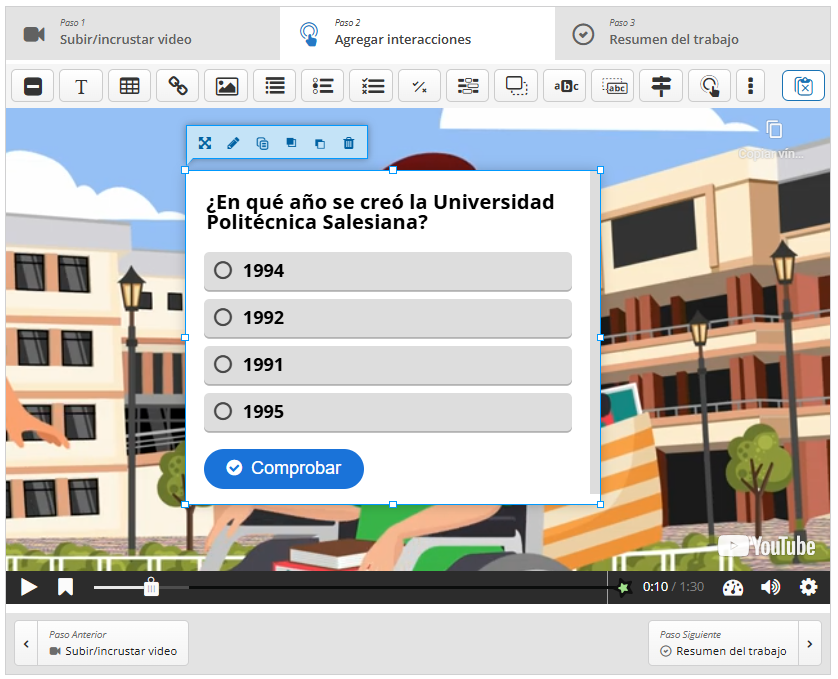The image size is (838, 679).
Task: Add a Crossroads signpost interaction
Action: [661, 87]
